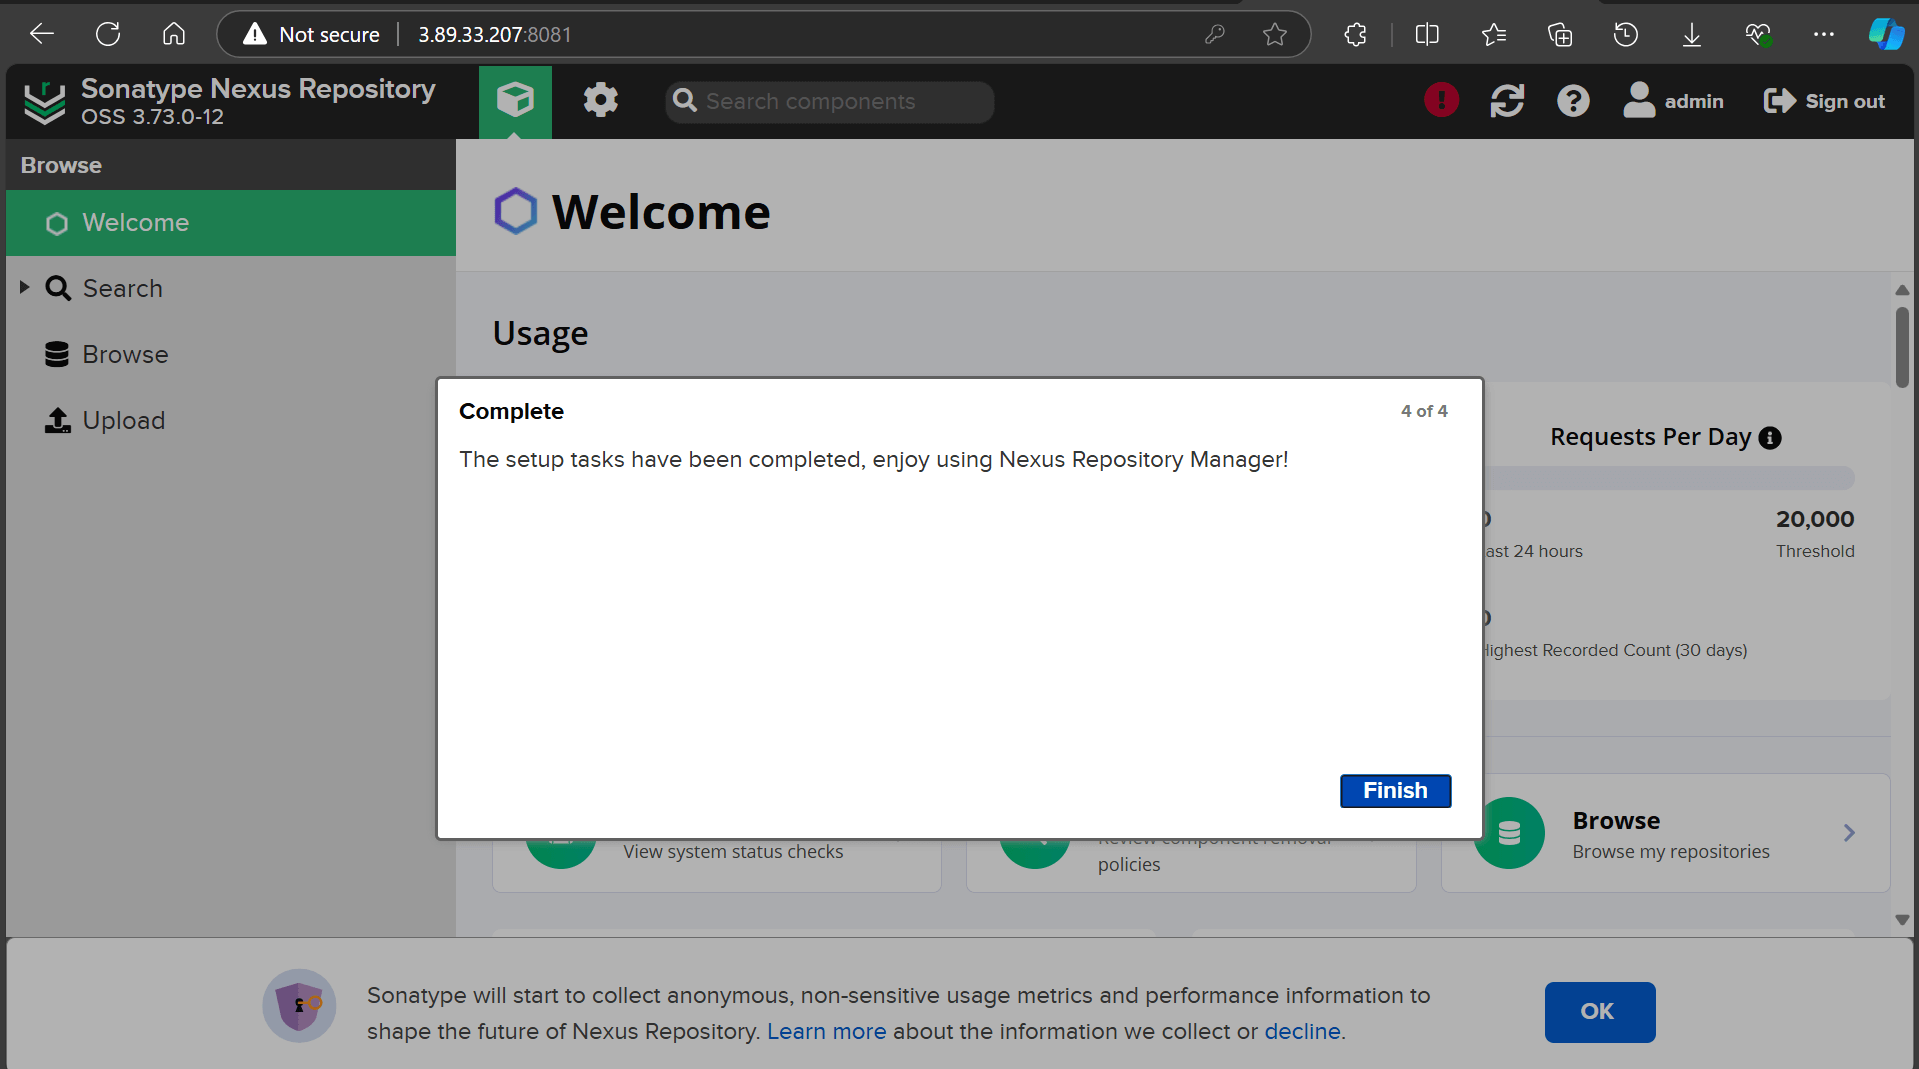Select Welcome in the Browse menu
1919x1069 pixels.
pos(136,222)
